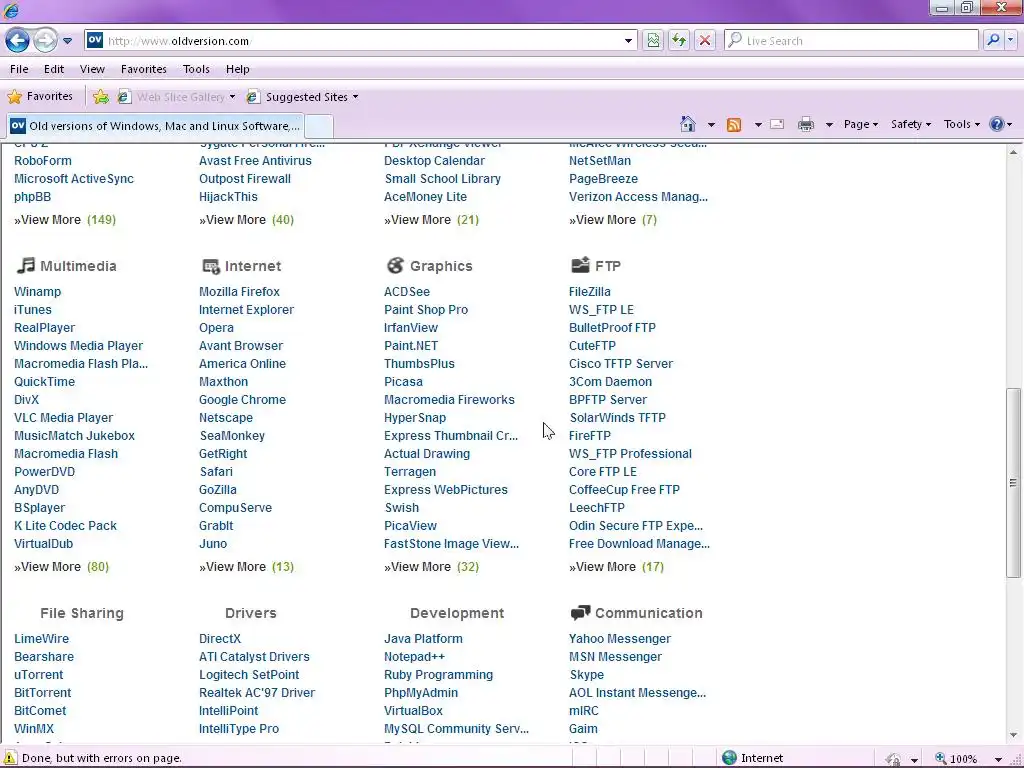Click the Home page icon
The height and width of the screenshot is (768, 1024).
688,124
